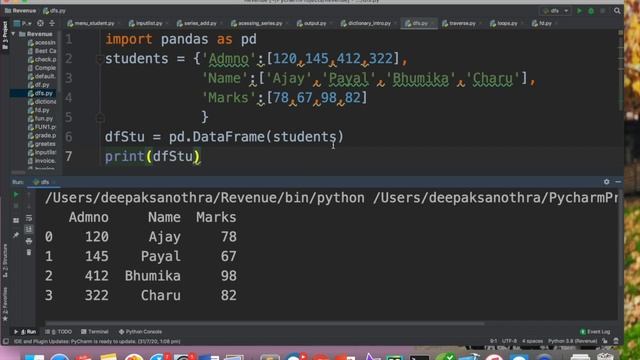Open Search Everywhere magnifier icon

(617, 11)
